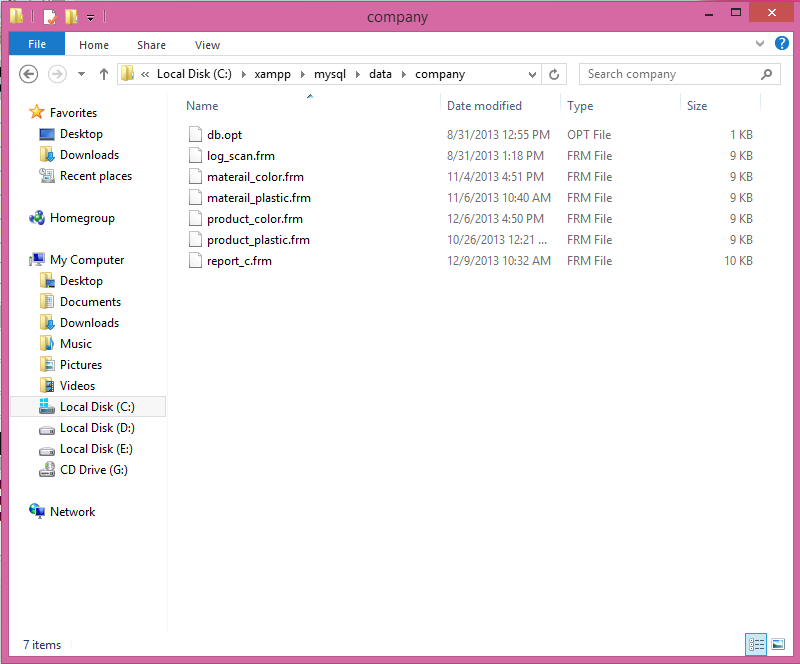Switch to Large icons view layout
This screenshot has height=664, width=800.
[778, 644]
